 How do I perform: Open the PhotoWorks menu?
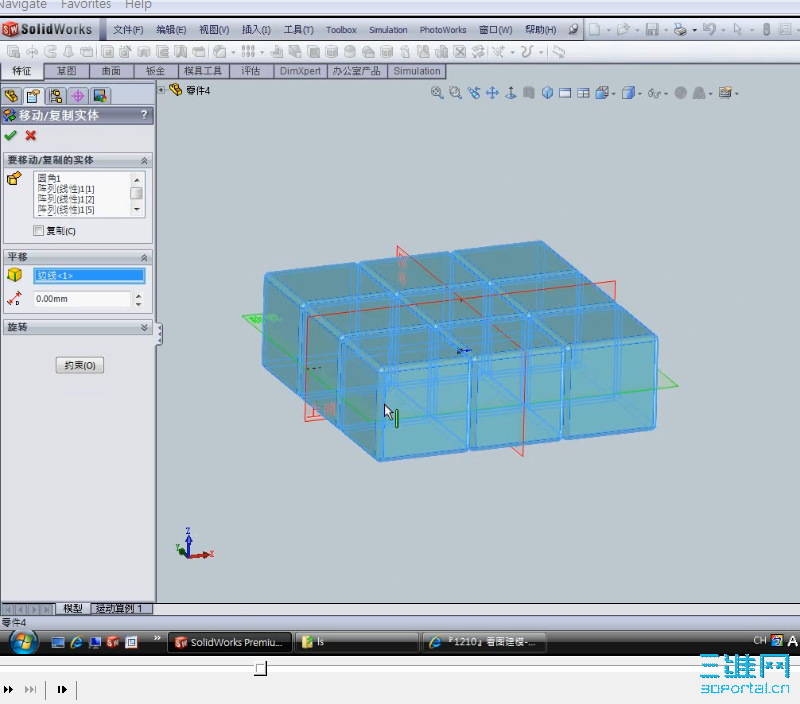click(443, 30)
